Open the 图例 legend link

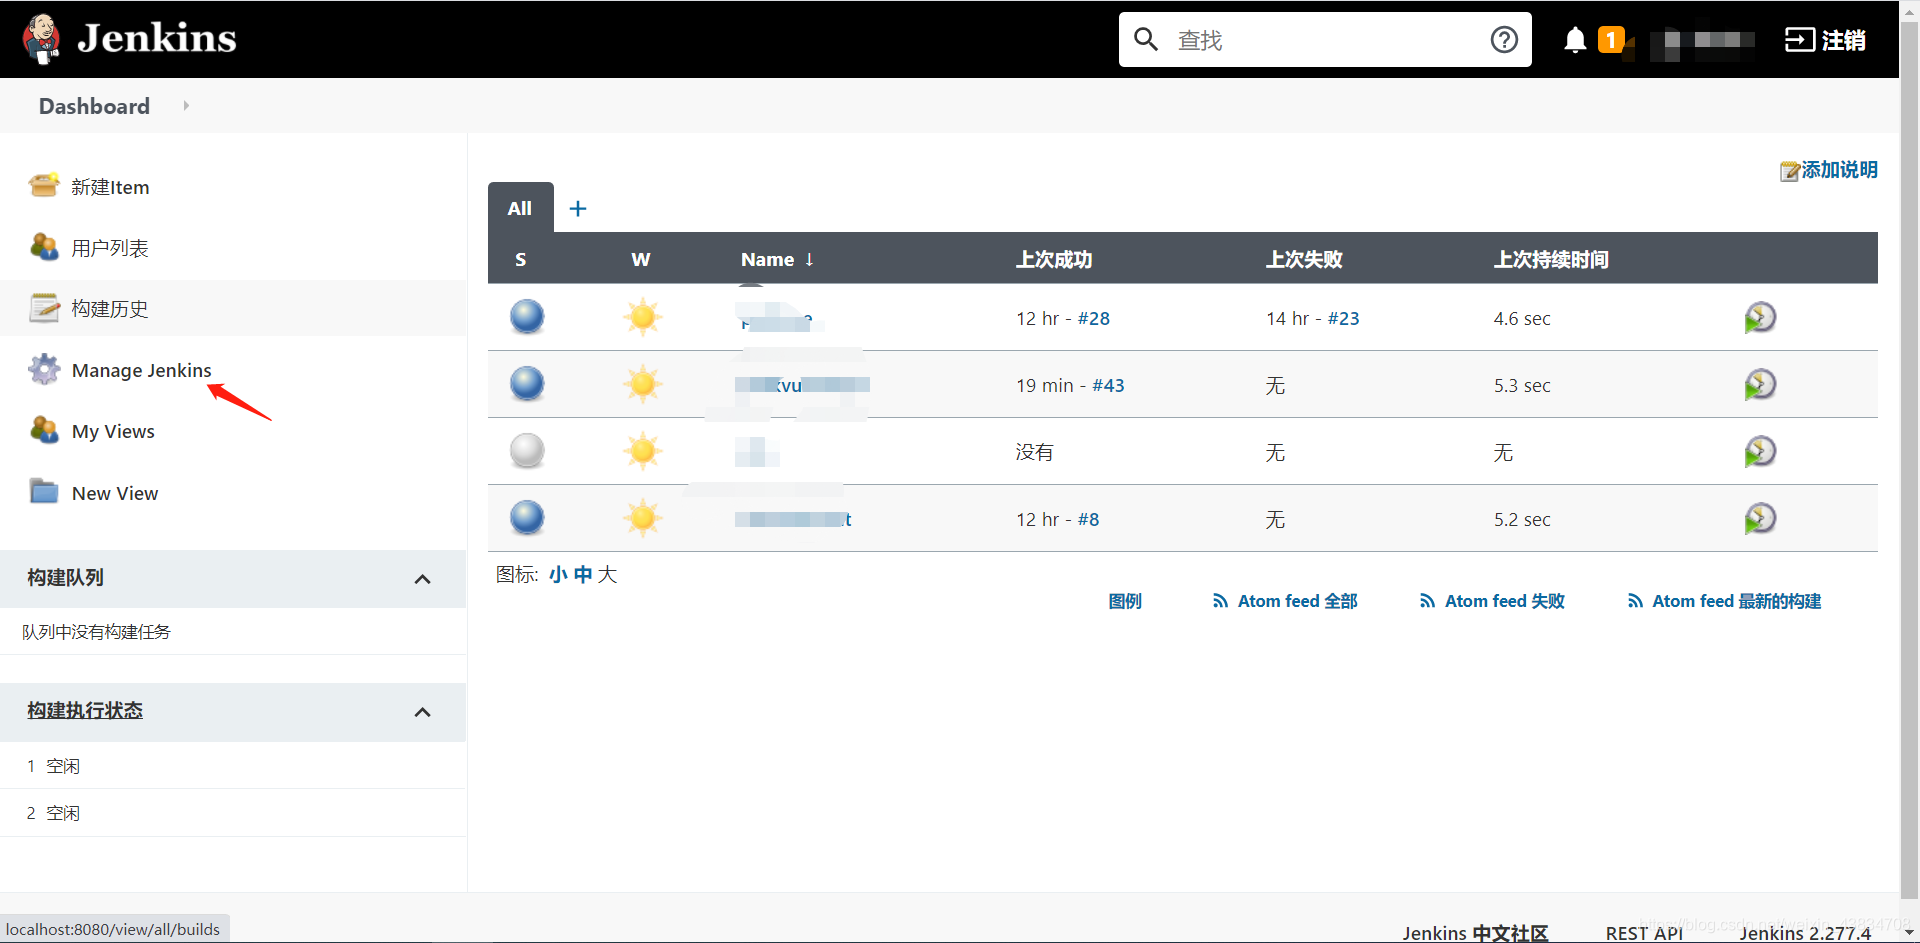(x=1125, y=601)
